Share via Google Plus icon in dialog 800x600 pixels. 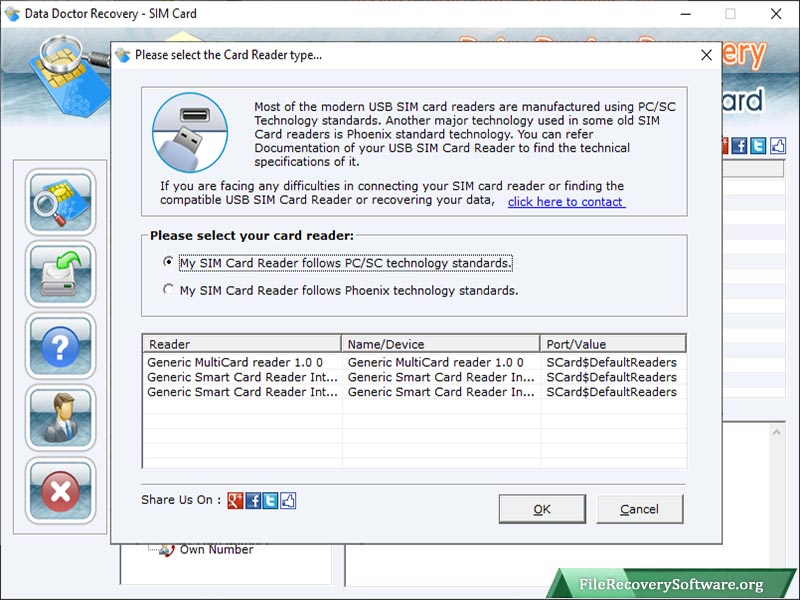(235, 501)
